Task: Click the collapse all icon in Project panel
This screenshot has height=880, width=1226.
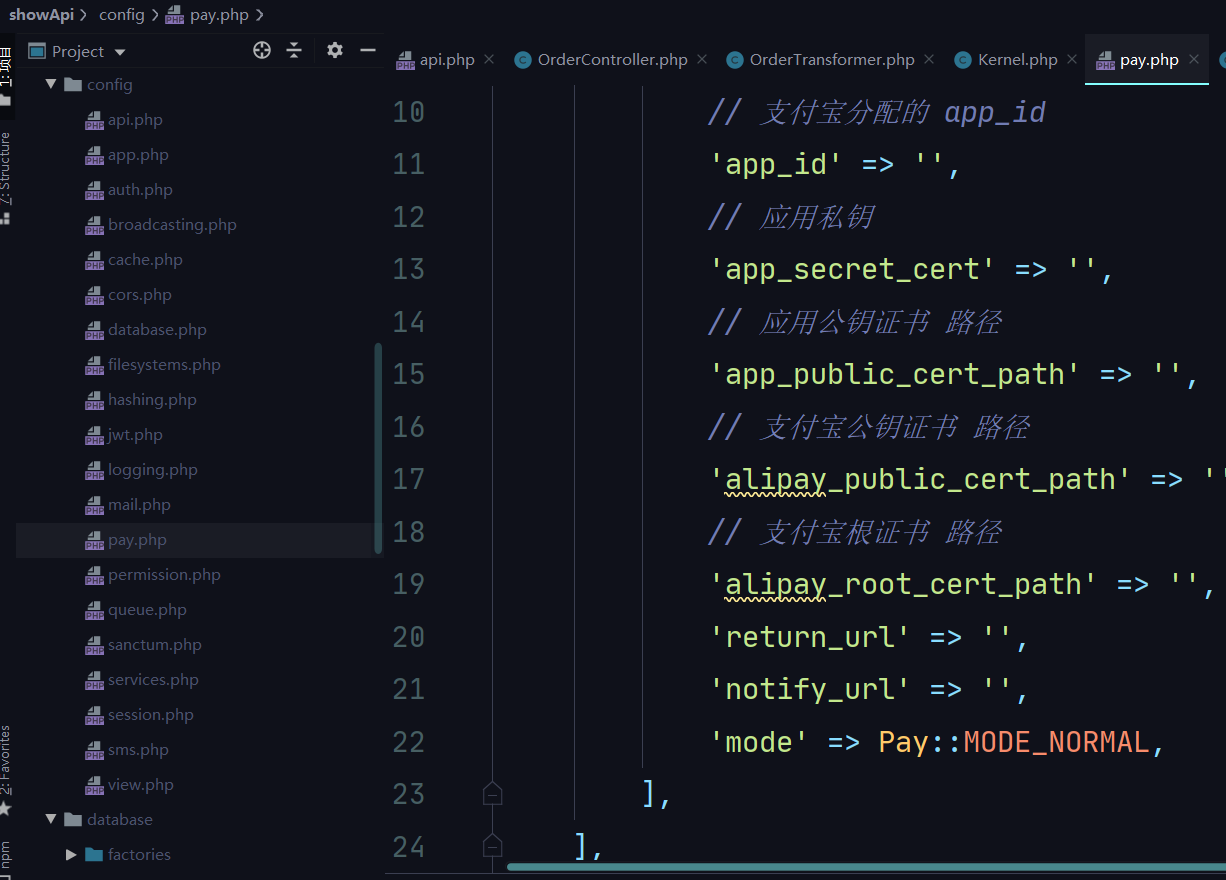Action: click(294, 51)
